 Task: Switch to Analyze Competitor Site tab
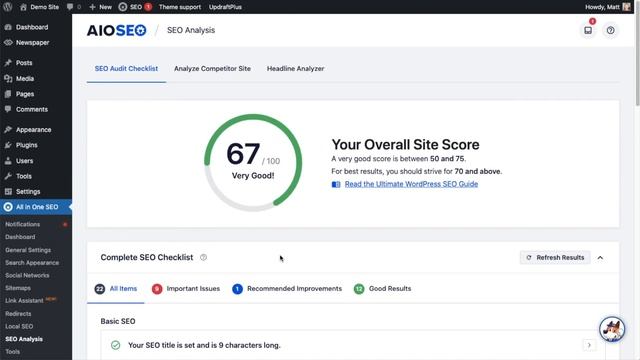[212, 69]
